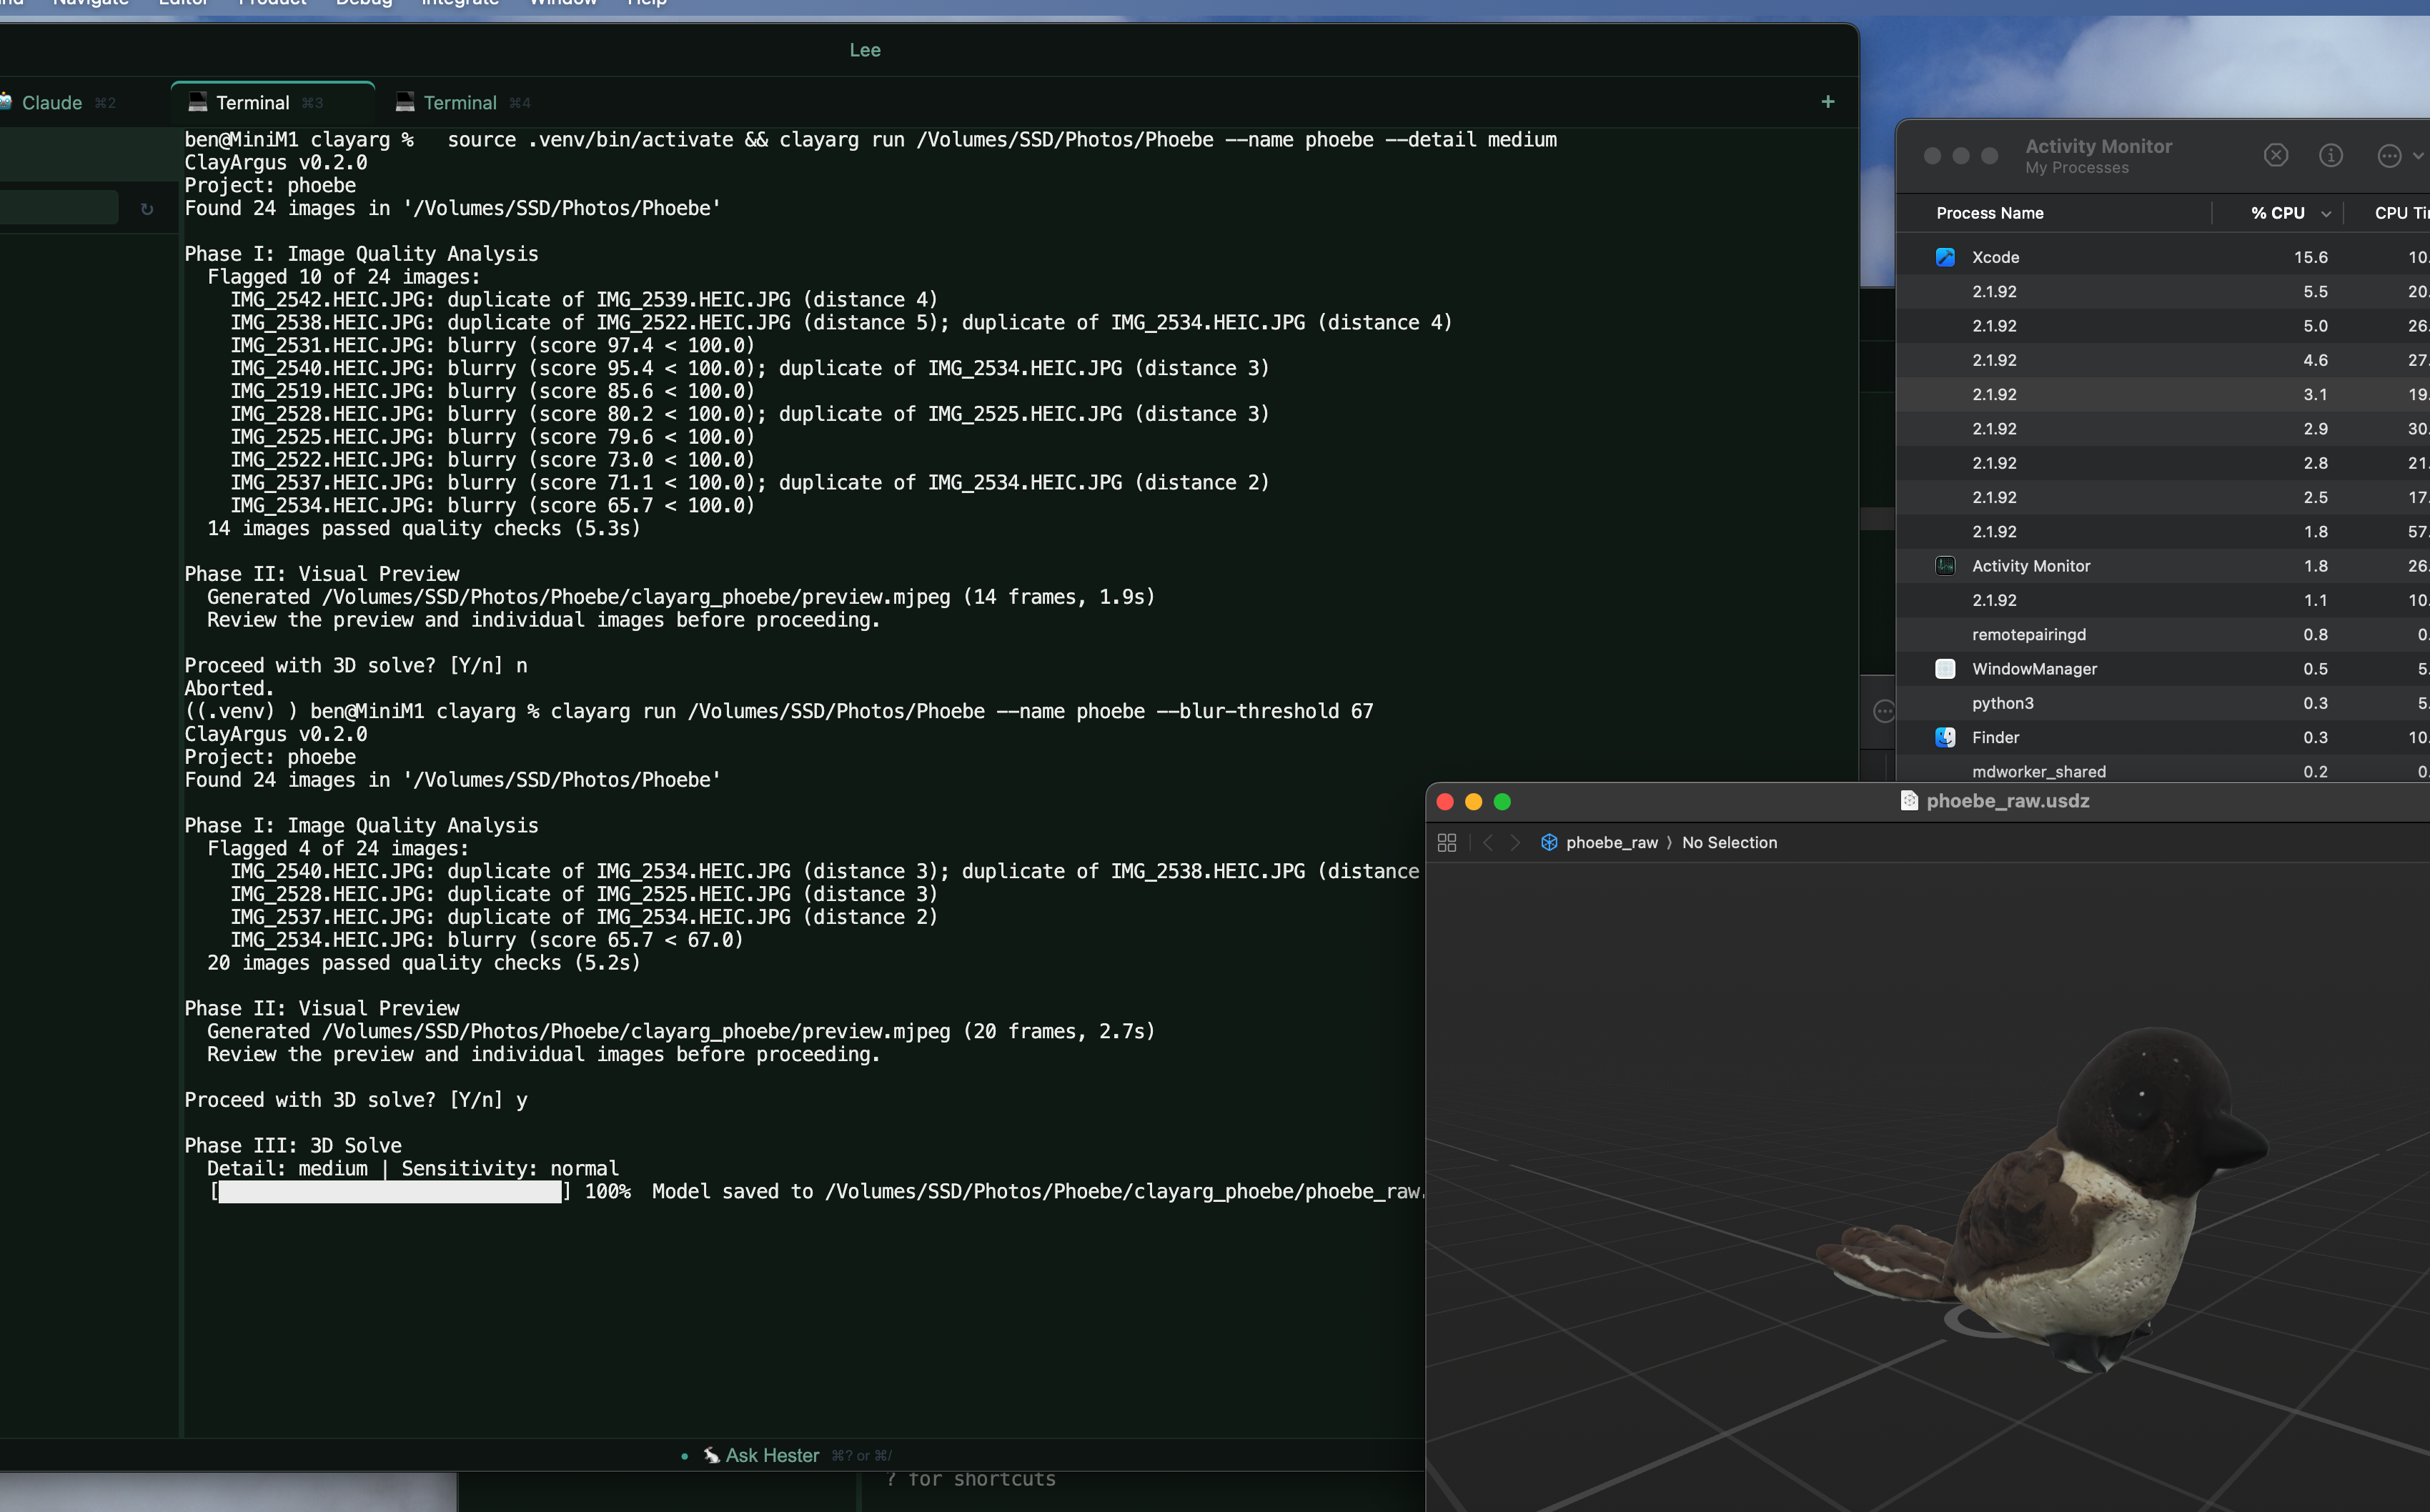Click 'Flagged 10 of 24 images' line
The height and width of the screenshot is (1512, 2430).
point(343,276)
